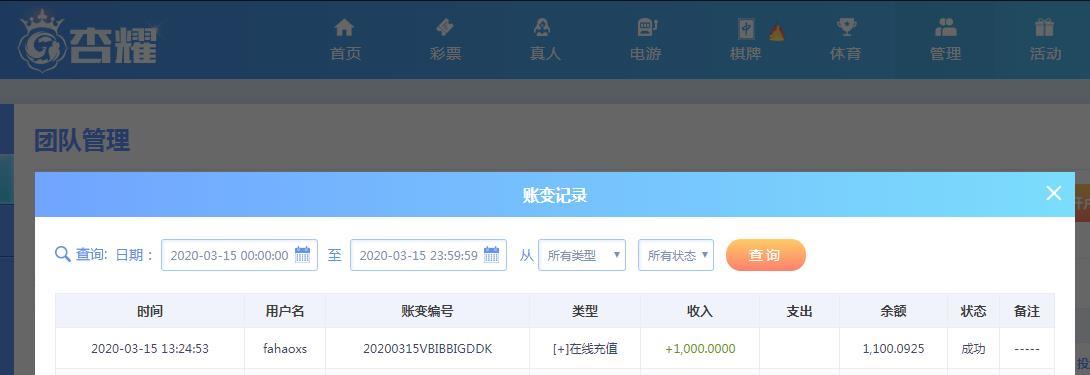Select the 真人 menu label
This screenshot has width=1090, height=375.
tap(544, 54)
